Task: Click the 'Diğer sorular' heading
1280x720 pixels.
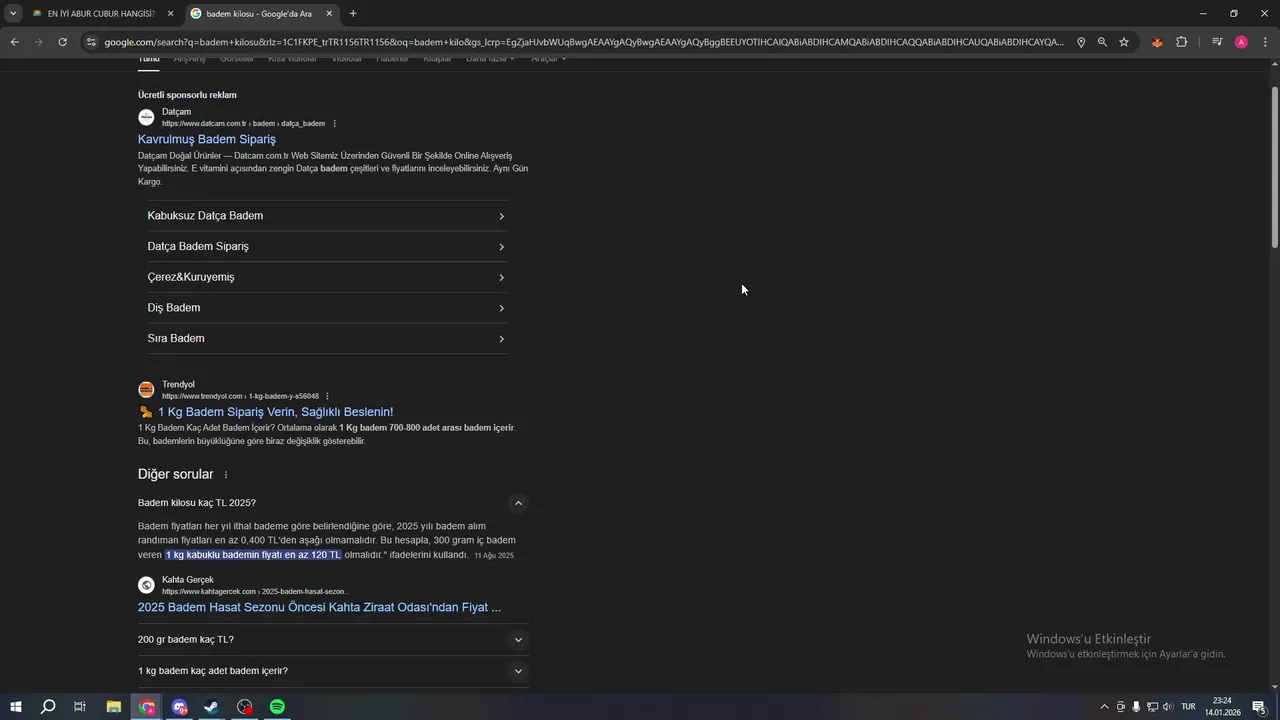Action: (176, 474)
